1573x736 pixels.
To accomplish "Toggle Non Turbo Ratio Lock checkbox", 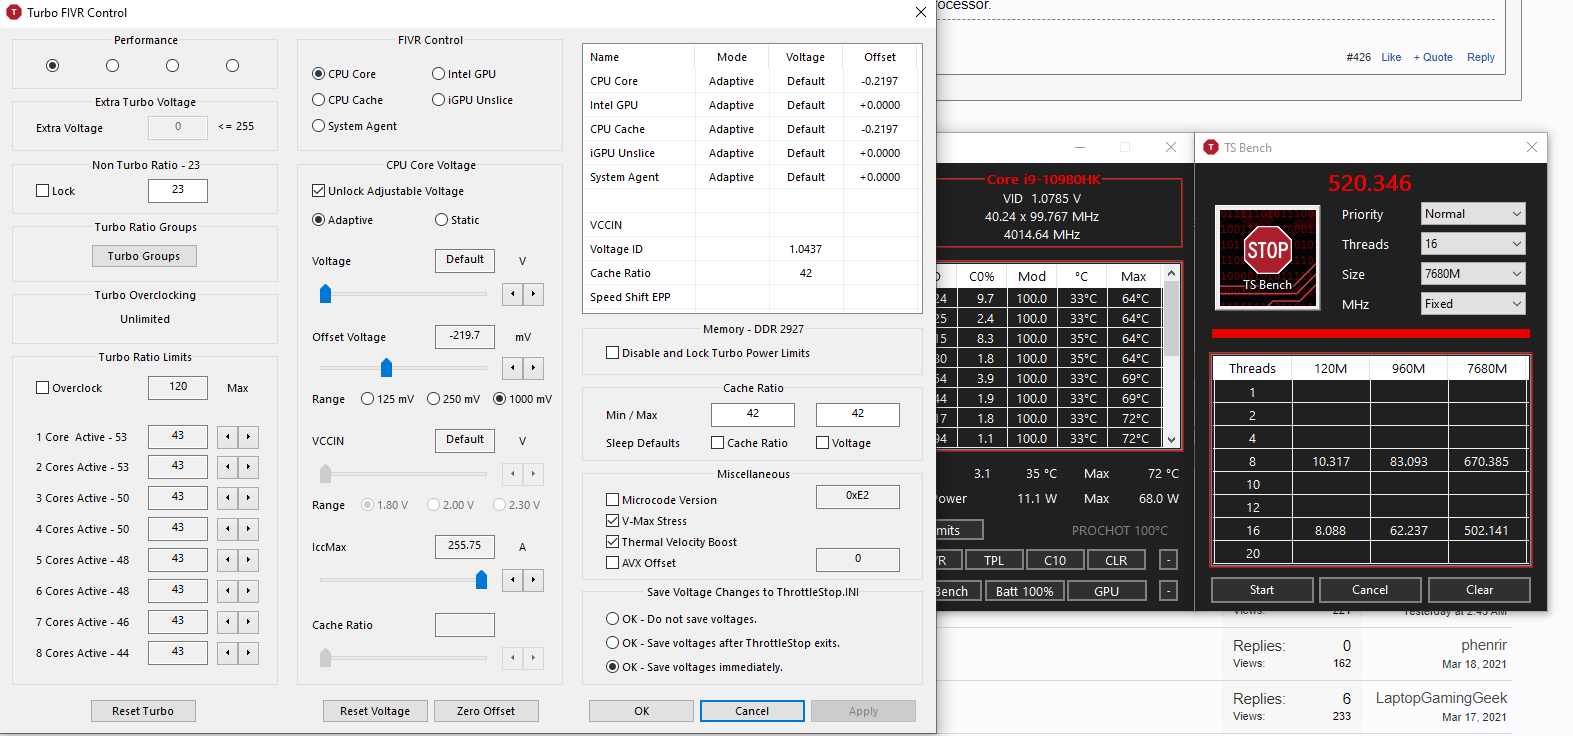I will pyautogui.click(x=55, y=191).
